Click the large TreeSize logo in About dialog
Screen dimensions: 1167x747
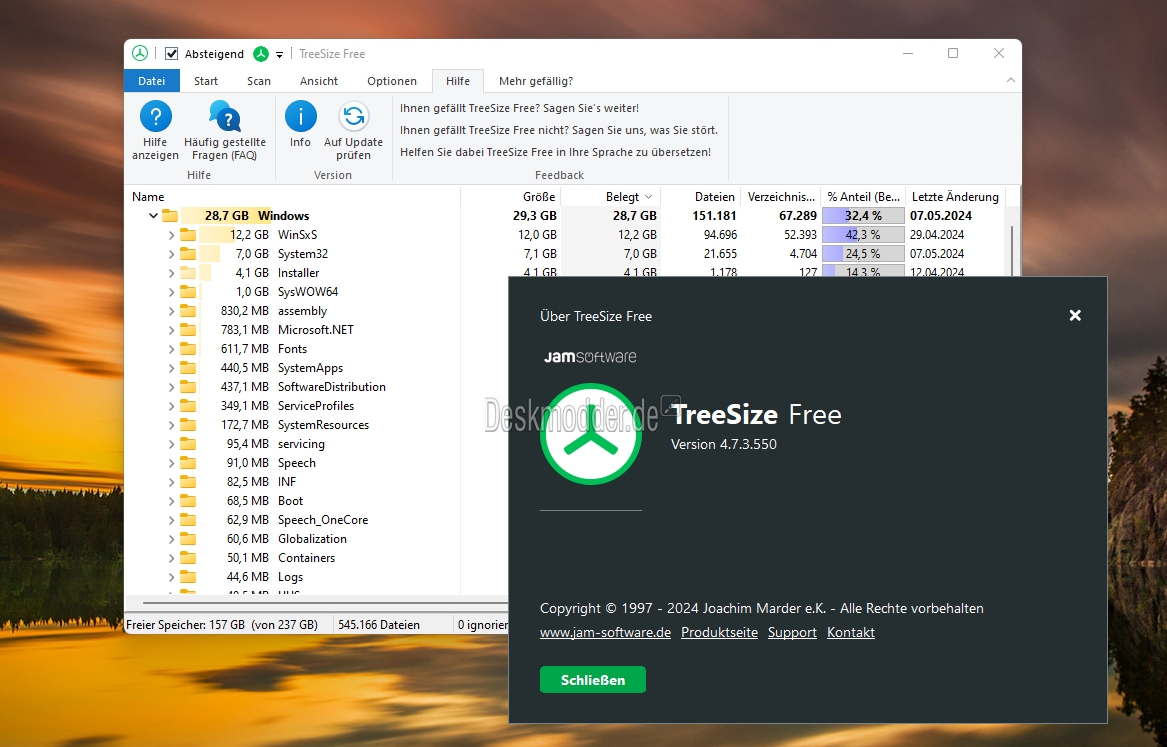590,434
